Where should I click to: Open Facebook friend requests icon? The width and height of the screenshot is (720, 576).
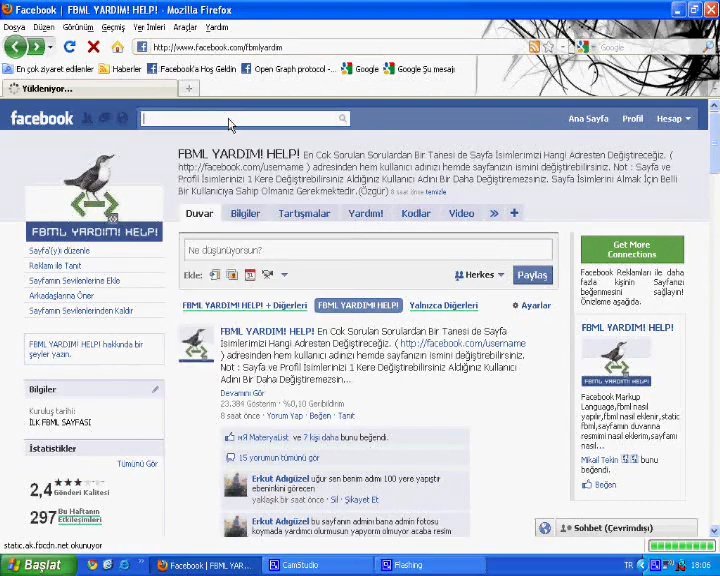(x=87, y=119)
